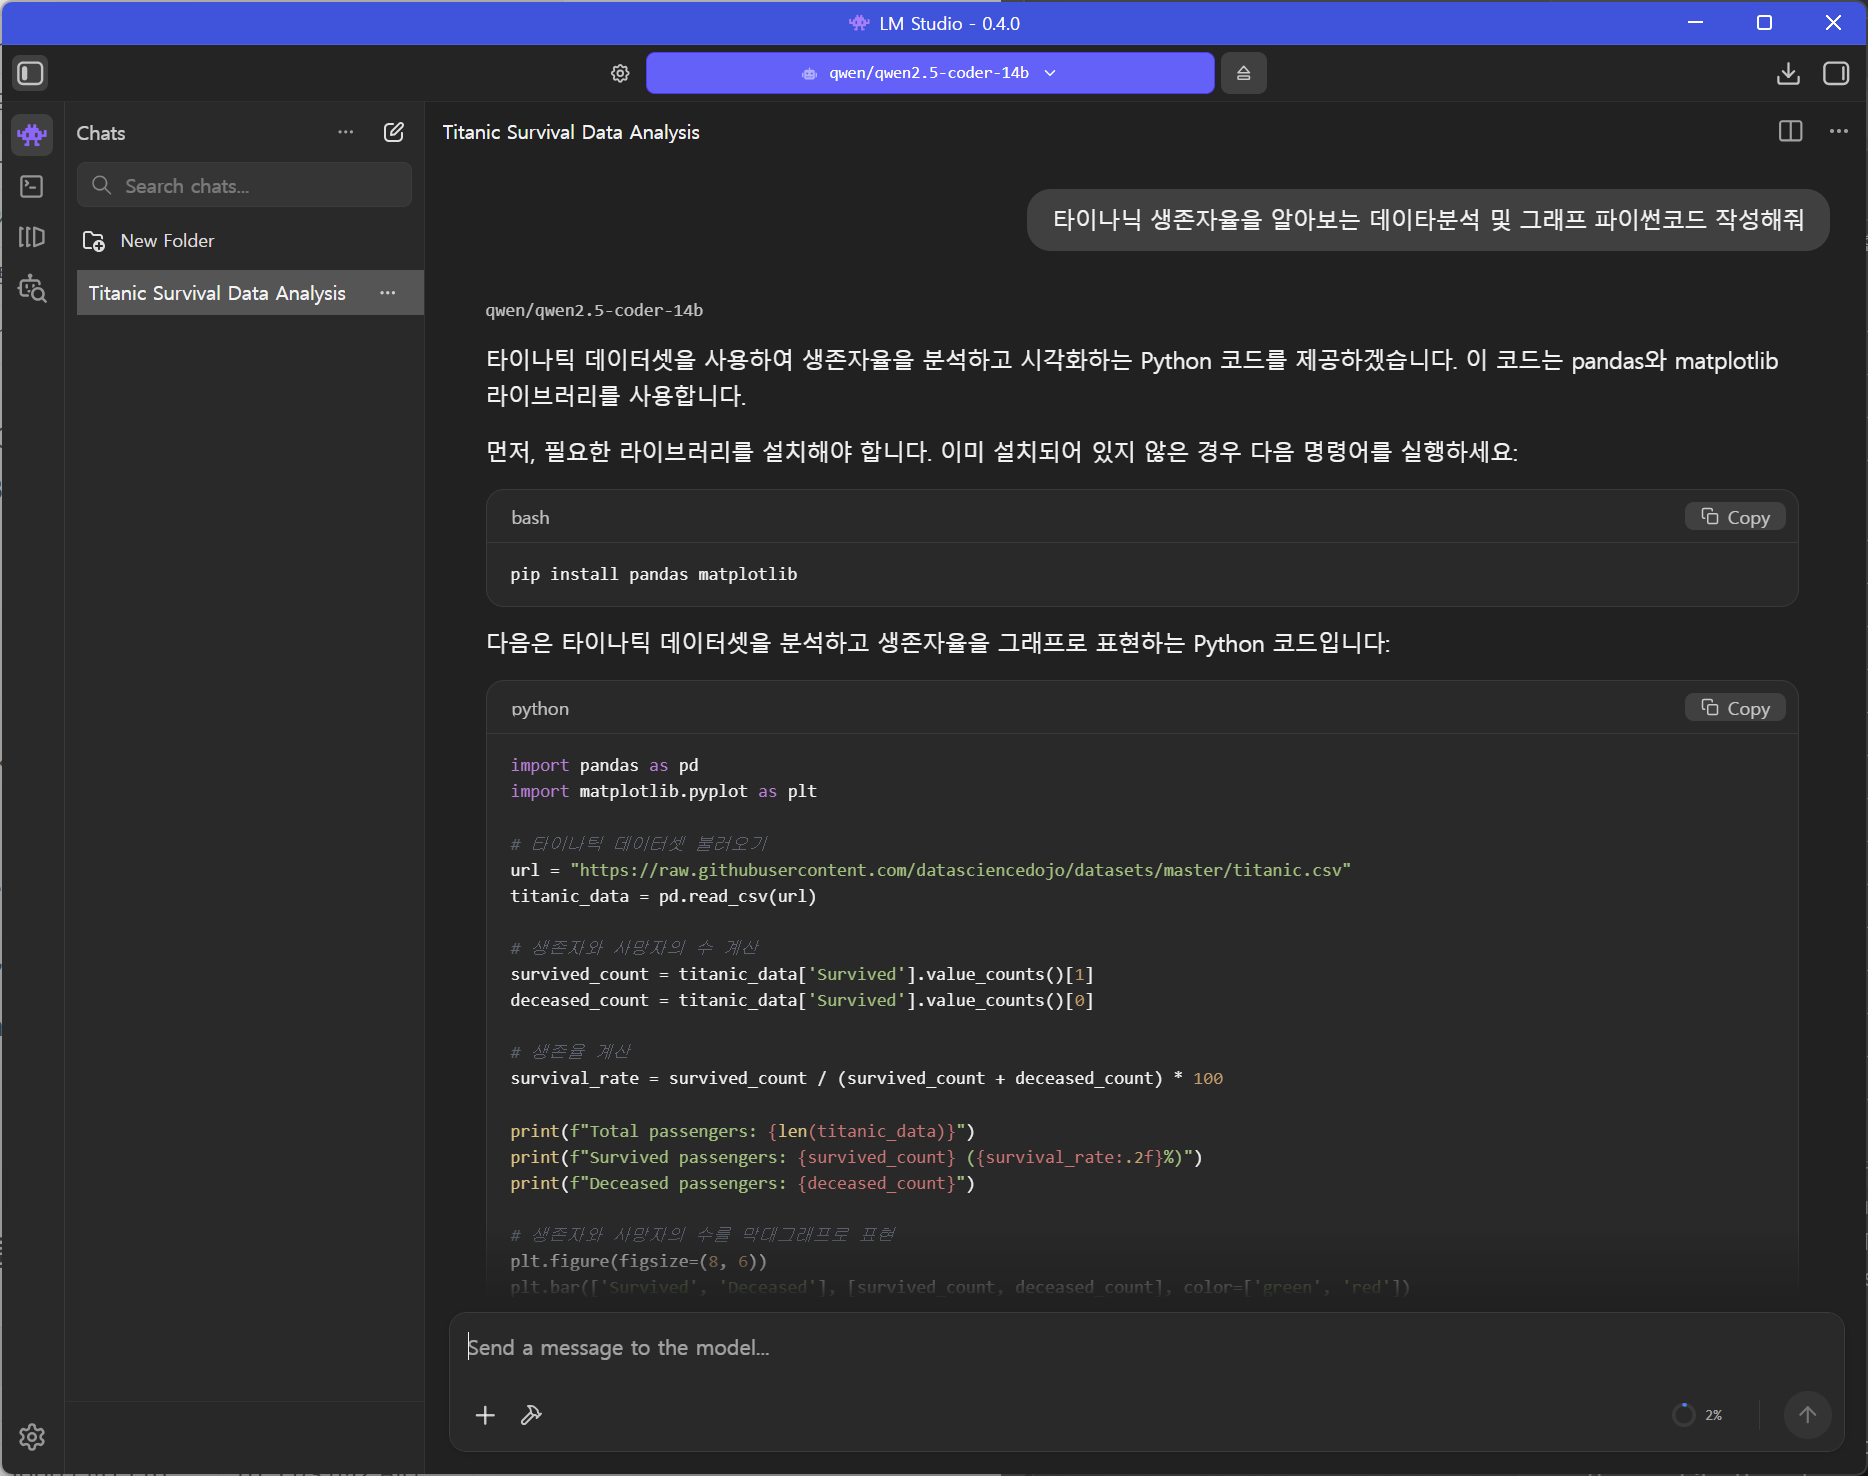
Task: Add an attachment with the plus button
Action: pyautogui.click(x=485, y=1415)
